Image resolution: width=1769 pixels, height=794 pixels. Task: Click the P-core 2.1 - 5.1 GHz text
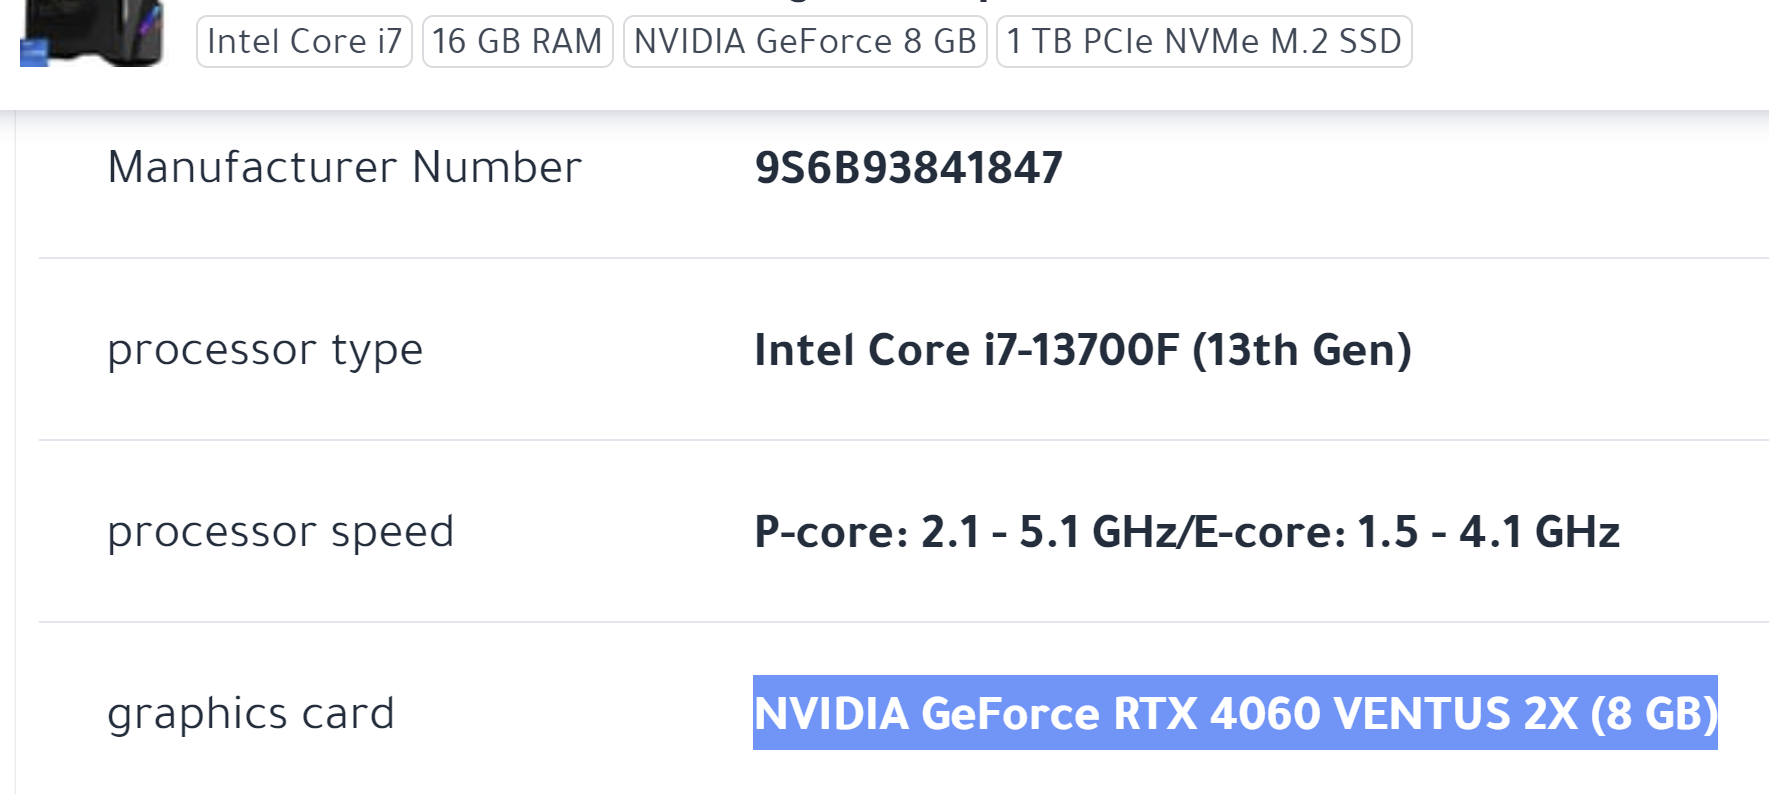pos(965,533)
